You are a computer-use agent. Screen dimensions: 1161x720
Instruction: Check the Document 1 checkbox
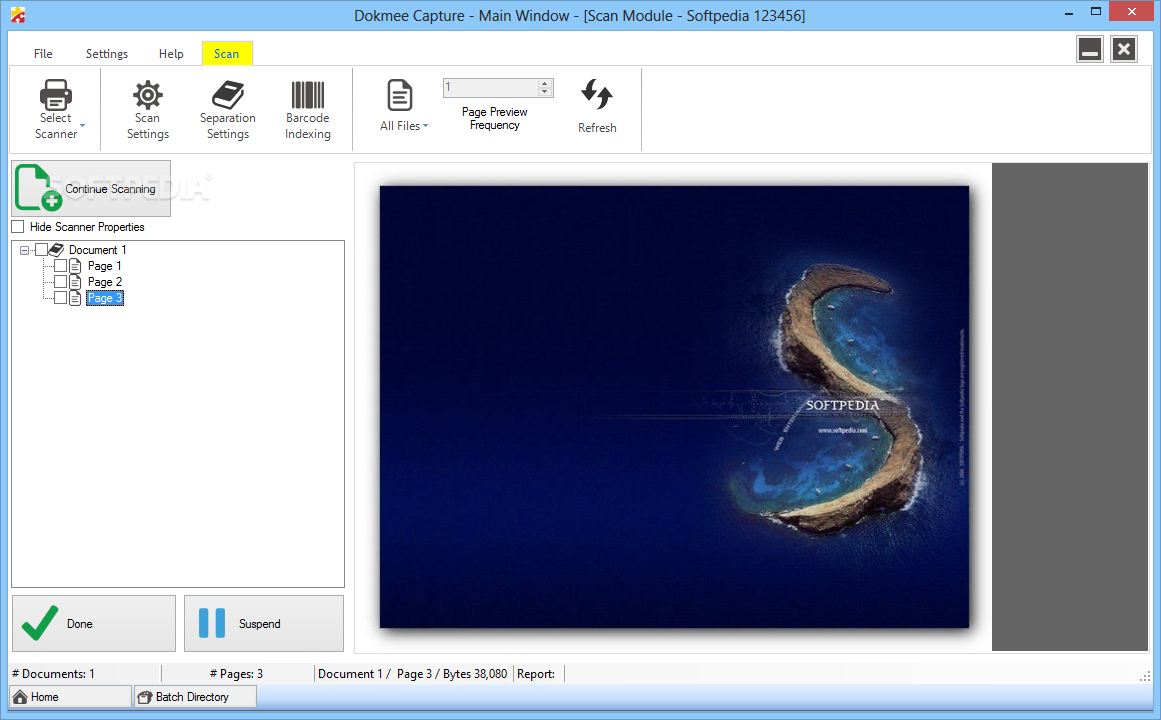tap(41, 250)
